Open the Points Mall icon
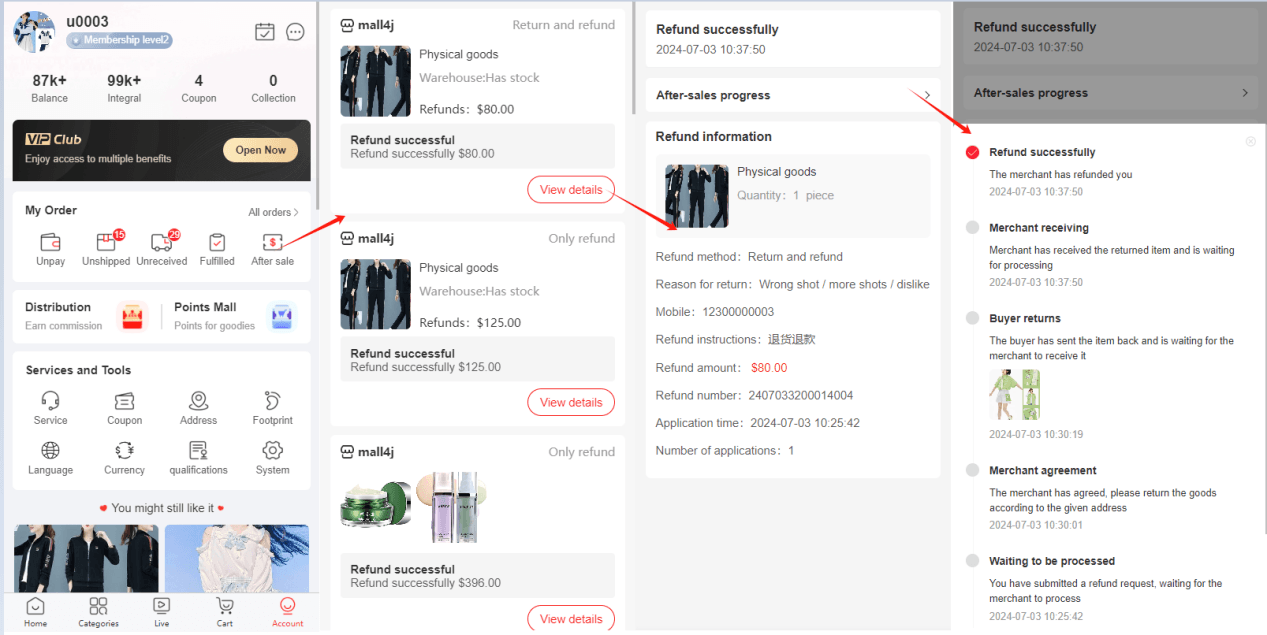The image size is (1267, 635). click(x=282, y=317)
